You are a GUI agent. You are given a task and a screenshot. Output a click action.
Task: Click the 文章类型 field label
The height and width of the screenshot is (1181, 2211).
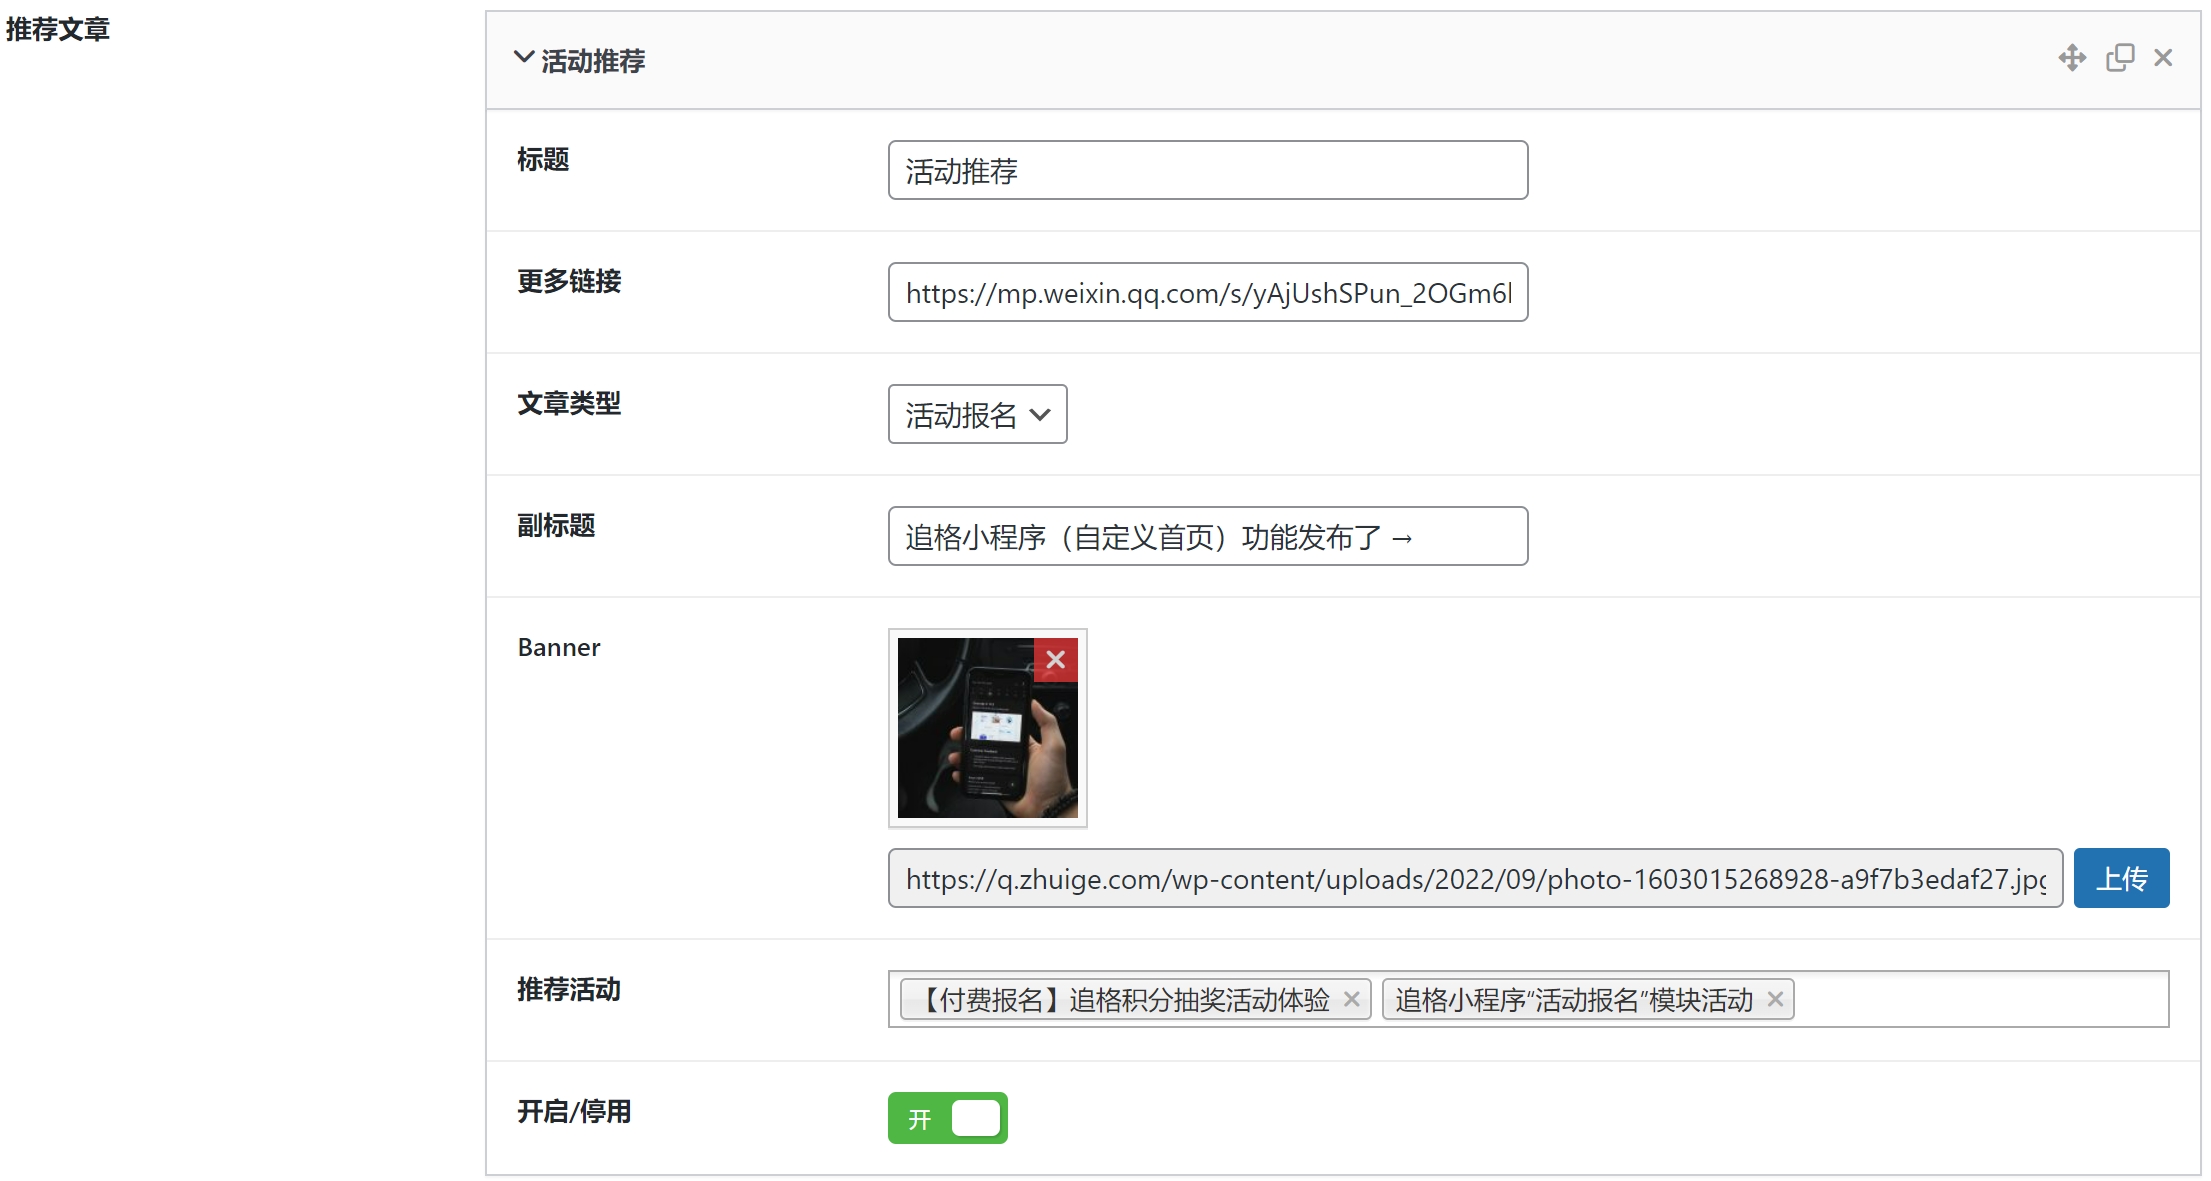(569, 403)
